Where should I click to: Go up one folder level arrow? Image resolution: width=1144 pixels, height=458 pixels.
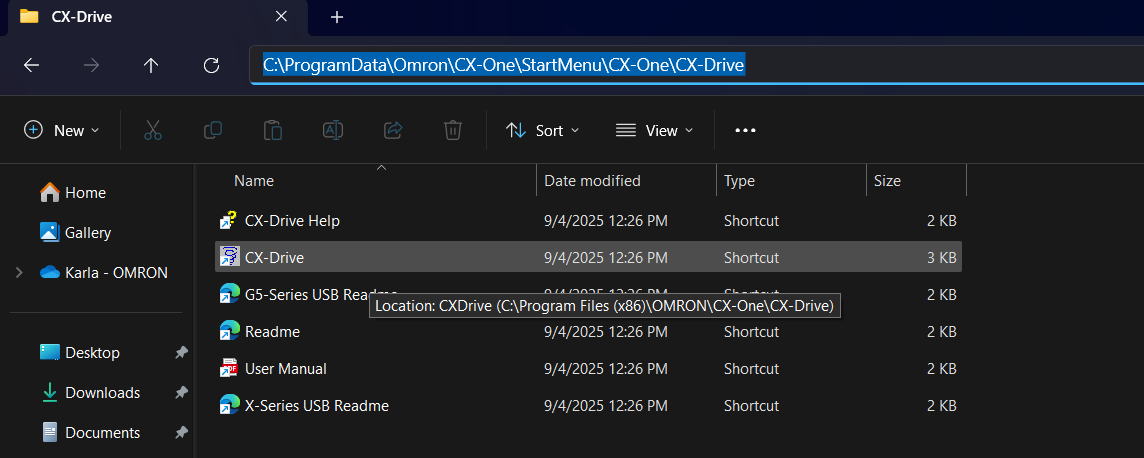[x=151, y=66]
